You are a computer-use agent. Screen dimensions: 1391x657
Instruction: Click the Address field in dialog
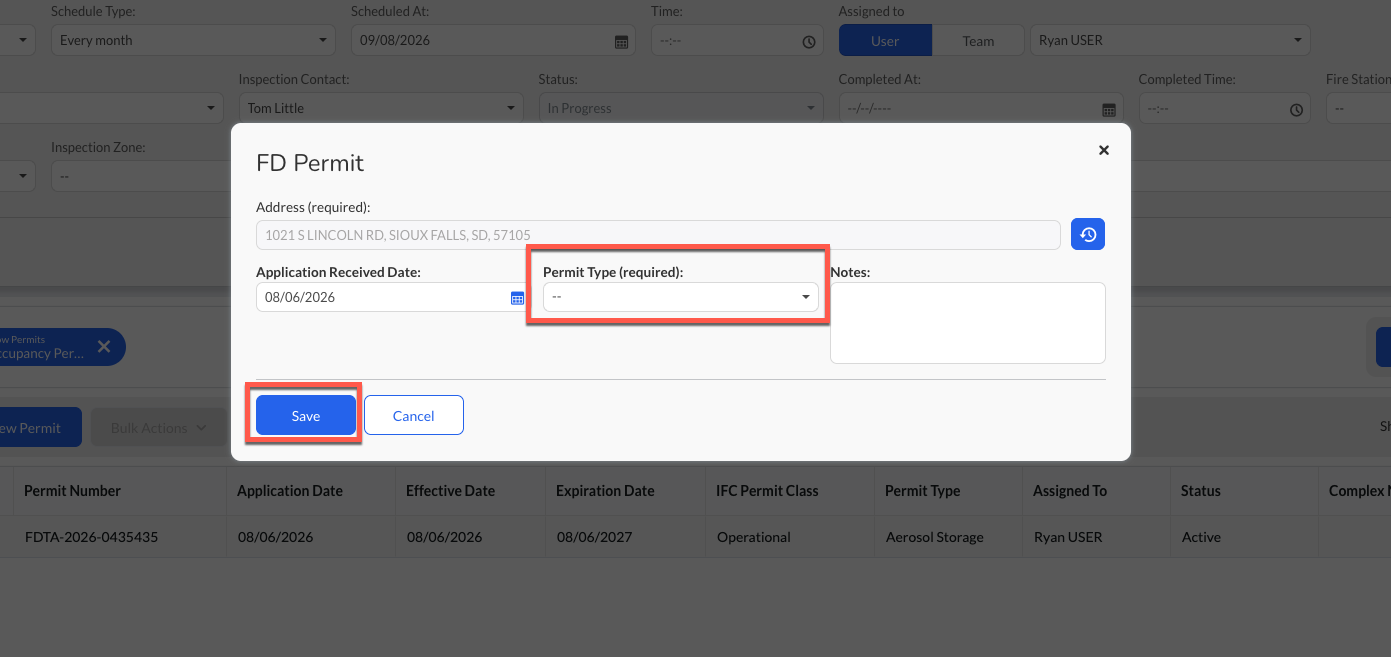[658, 235]
